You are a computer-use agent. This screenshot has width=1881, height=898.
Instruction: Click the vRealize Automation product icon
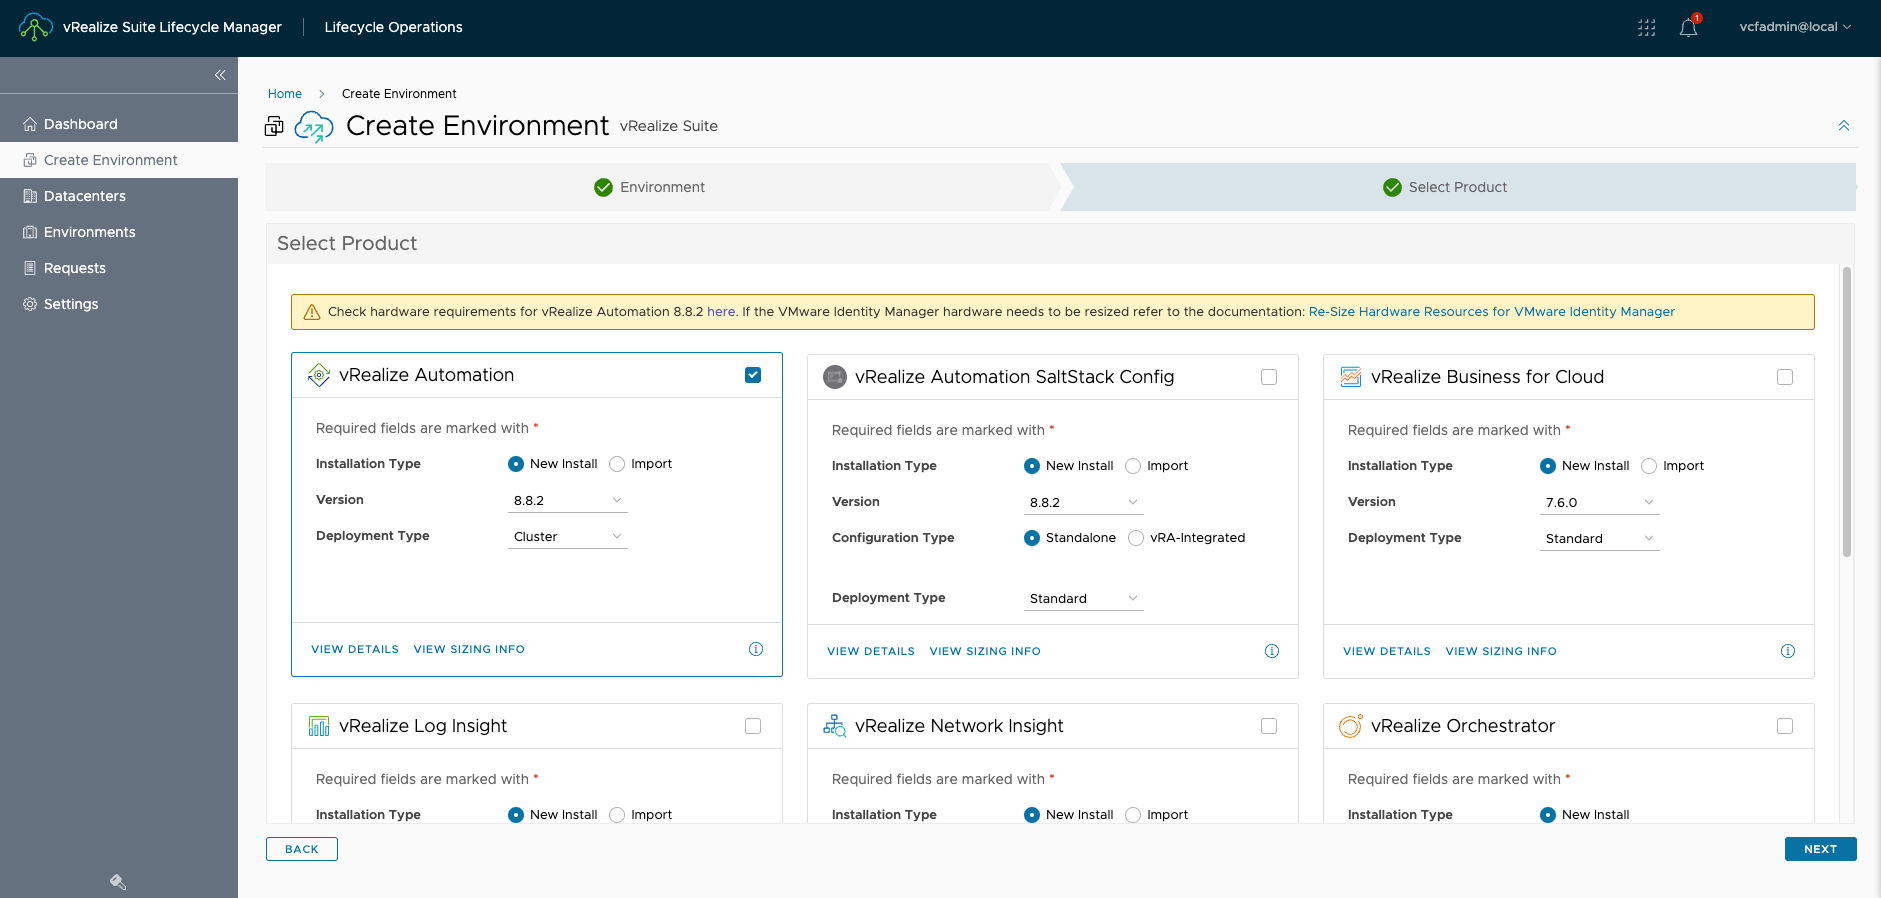(319, 375)
